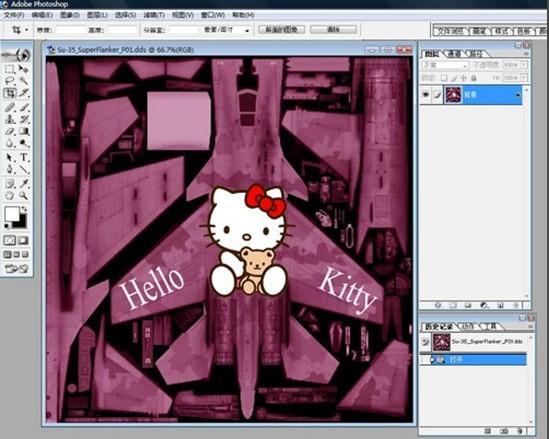Select the Clone Stamp tool
The width and height of the screenshot is (549, 439).
10,119
